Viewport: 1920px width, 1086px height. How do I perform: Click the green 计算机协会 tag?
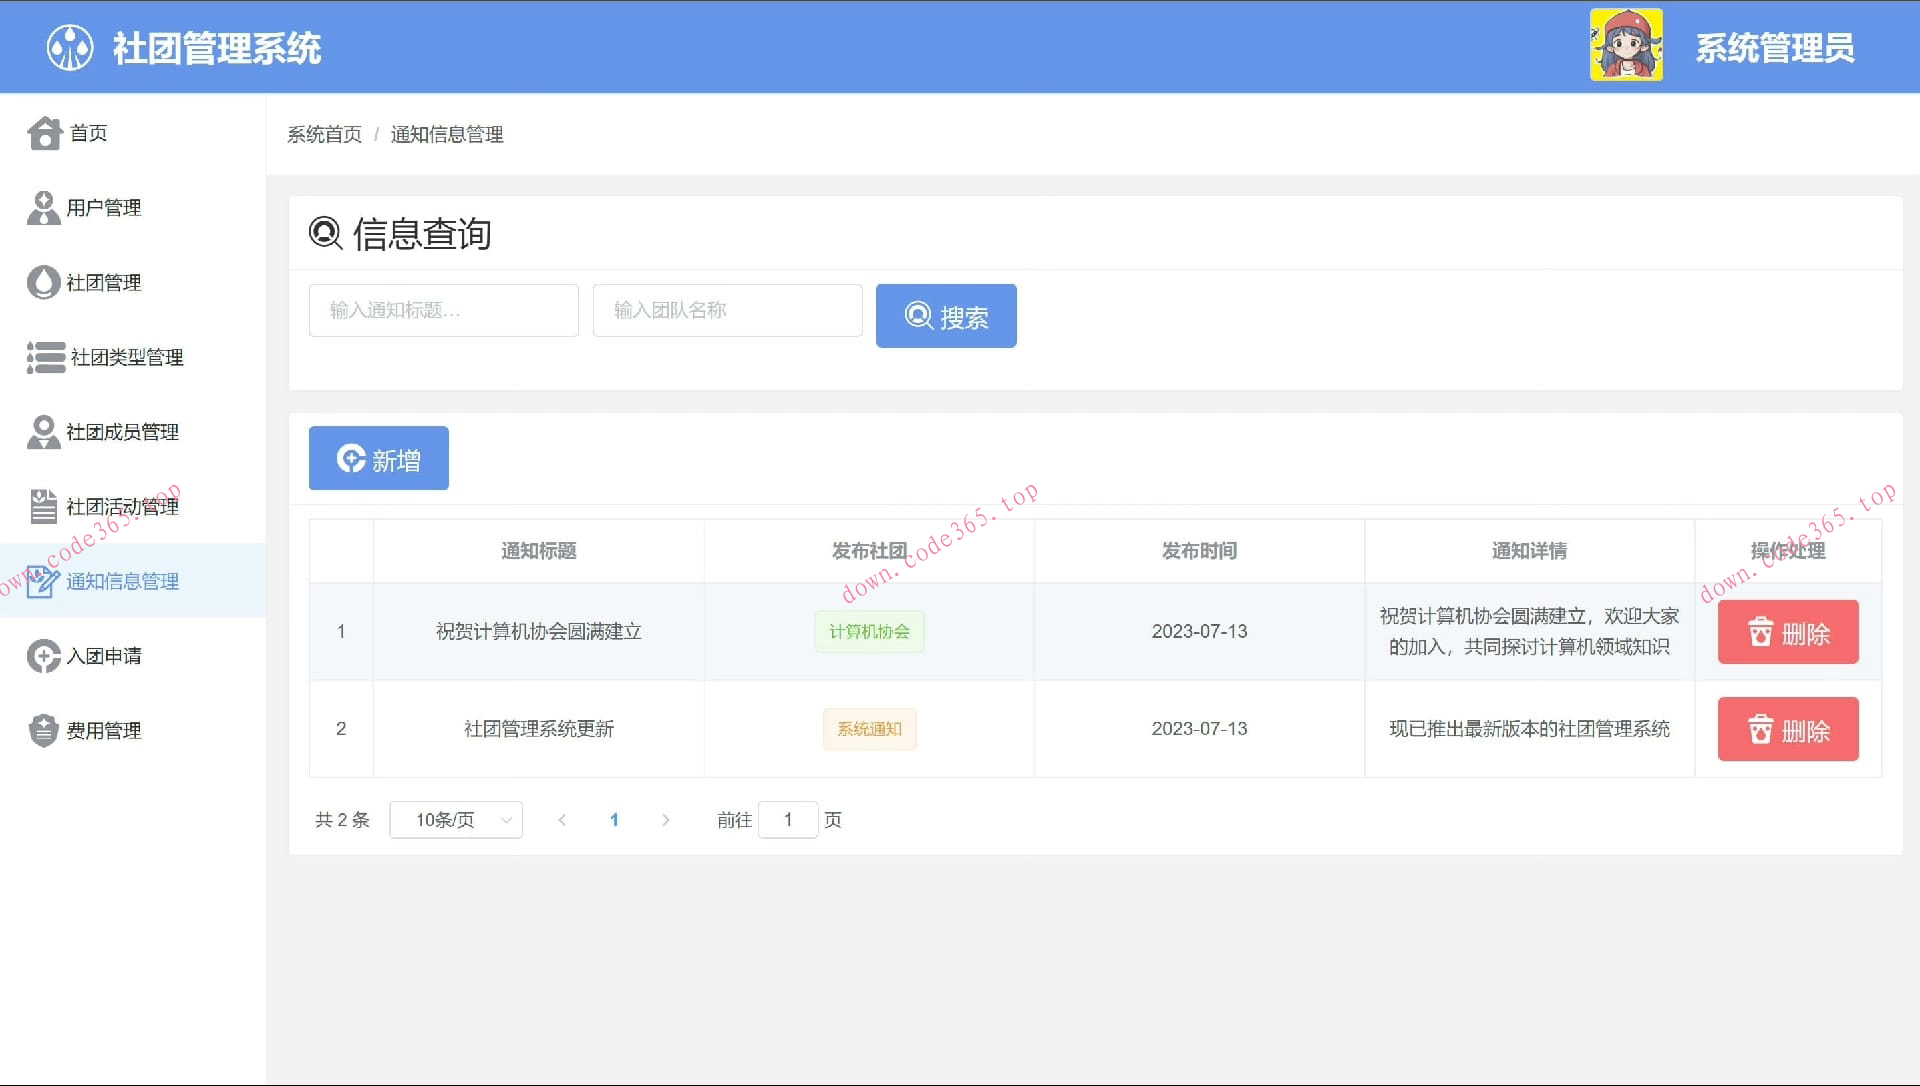pos(869,631)
